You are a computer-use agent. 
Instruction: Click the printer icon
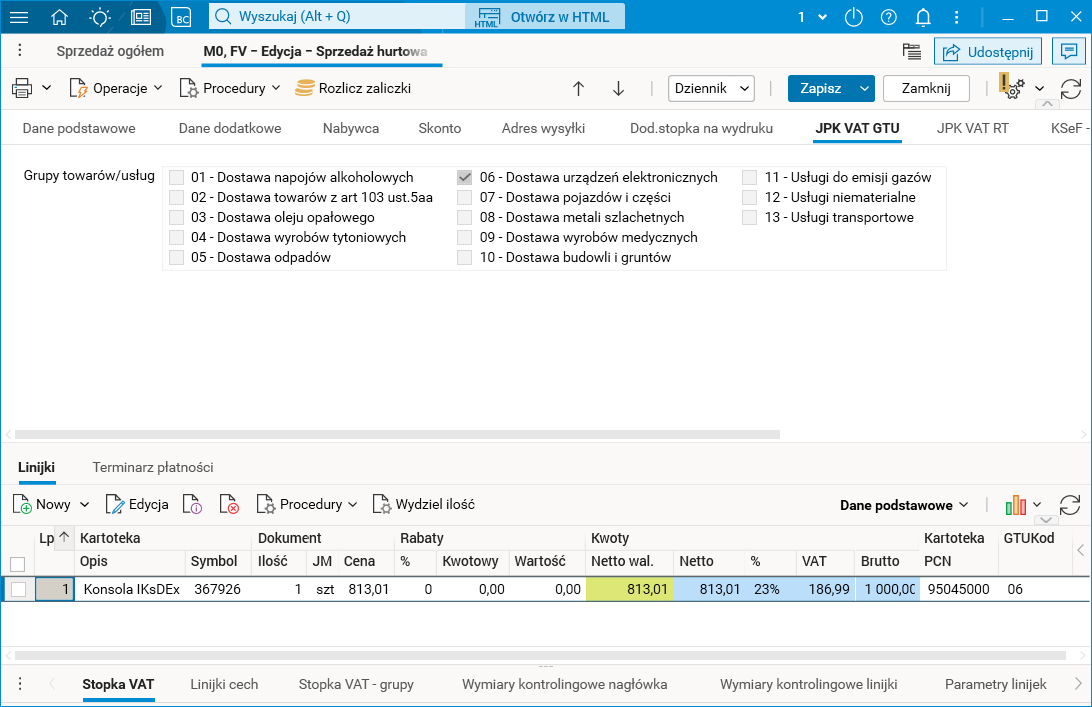(22, 88)
